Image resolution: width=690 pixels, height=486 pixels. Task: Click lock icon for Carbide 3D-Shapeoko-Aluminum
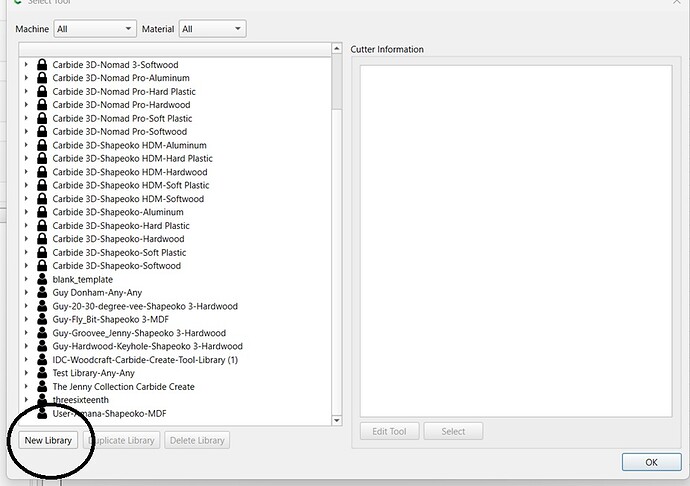pos(42,212)
